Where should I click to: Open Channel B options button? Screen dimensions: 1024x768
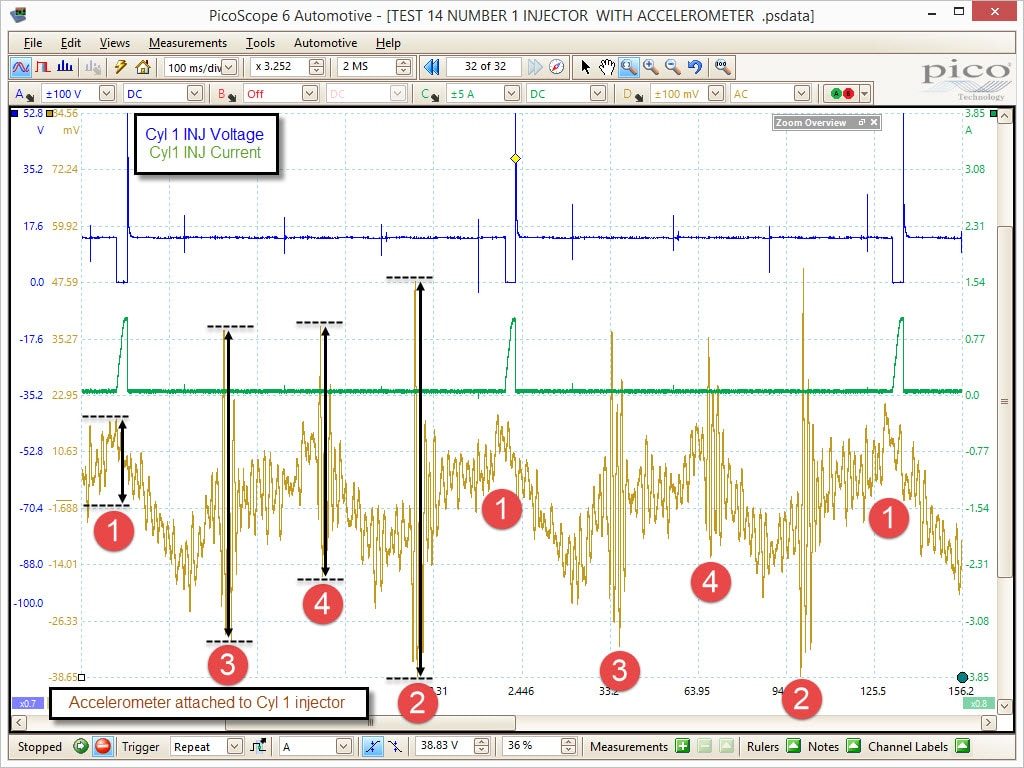(x=227, y=94)
